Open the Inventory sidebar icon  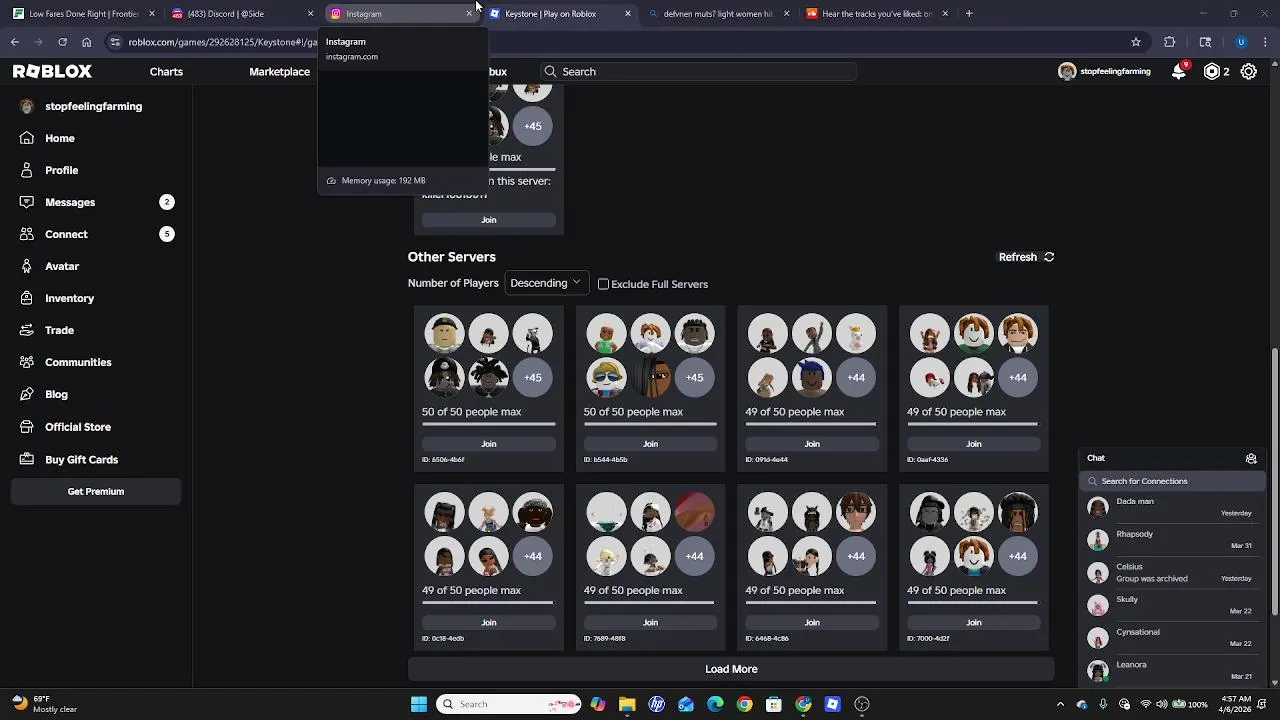point(27,298)
